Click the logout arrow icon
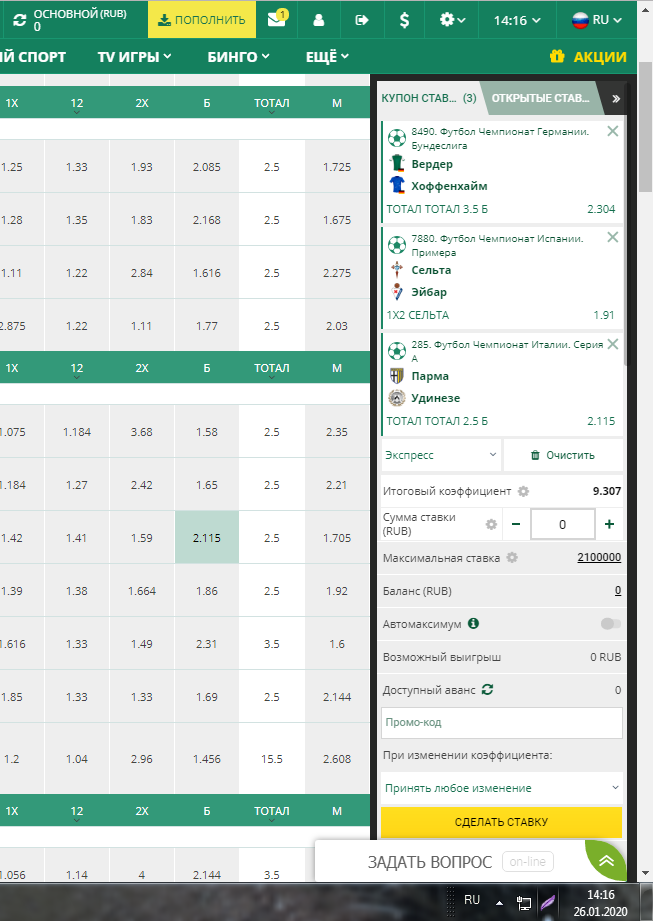Image resolution: width=653 pixels, height=921 pixels. coord(362,20)
